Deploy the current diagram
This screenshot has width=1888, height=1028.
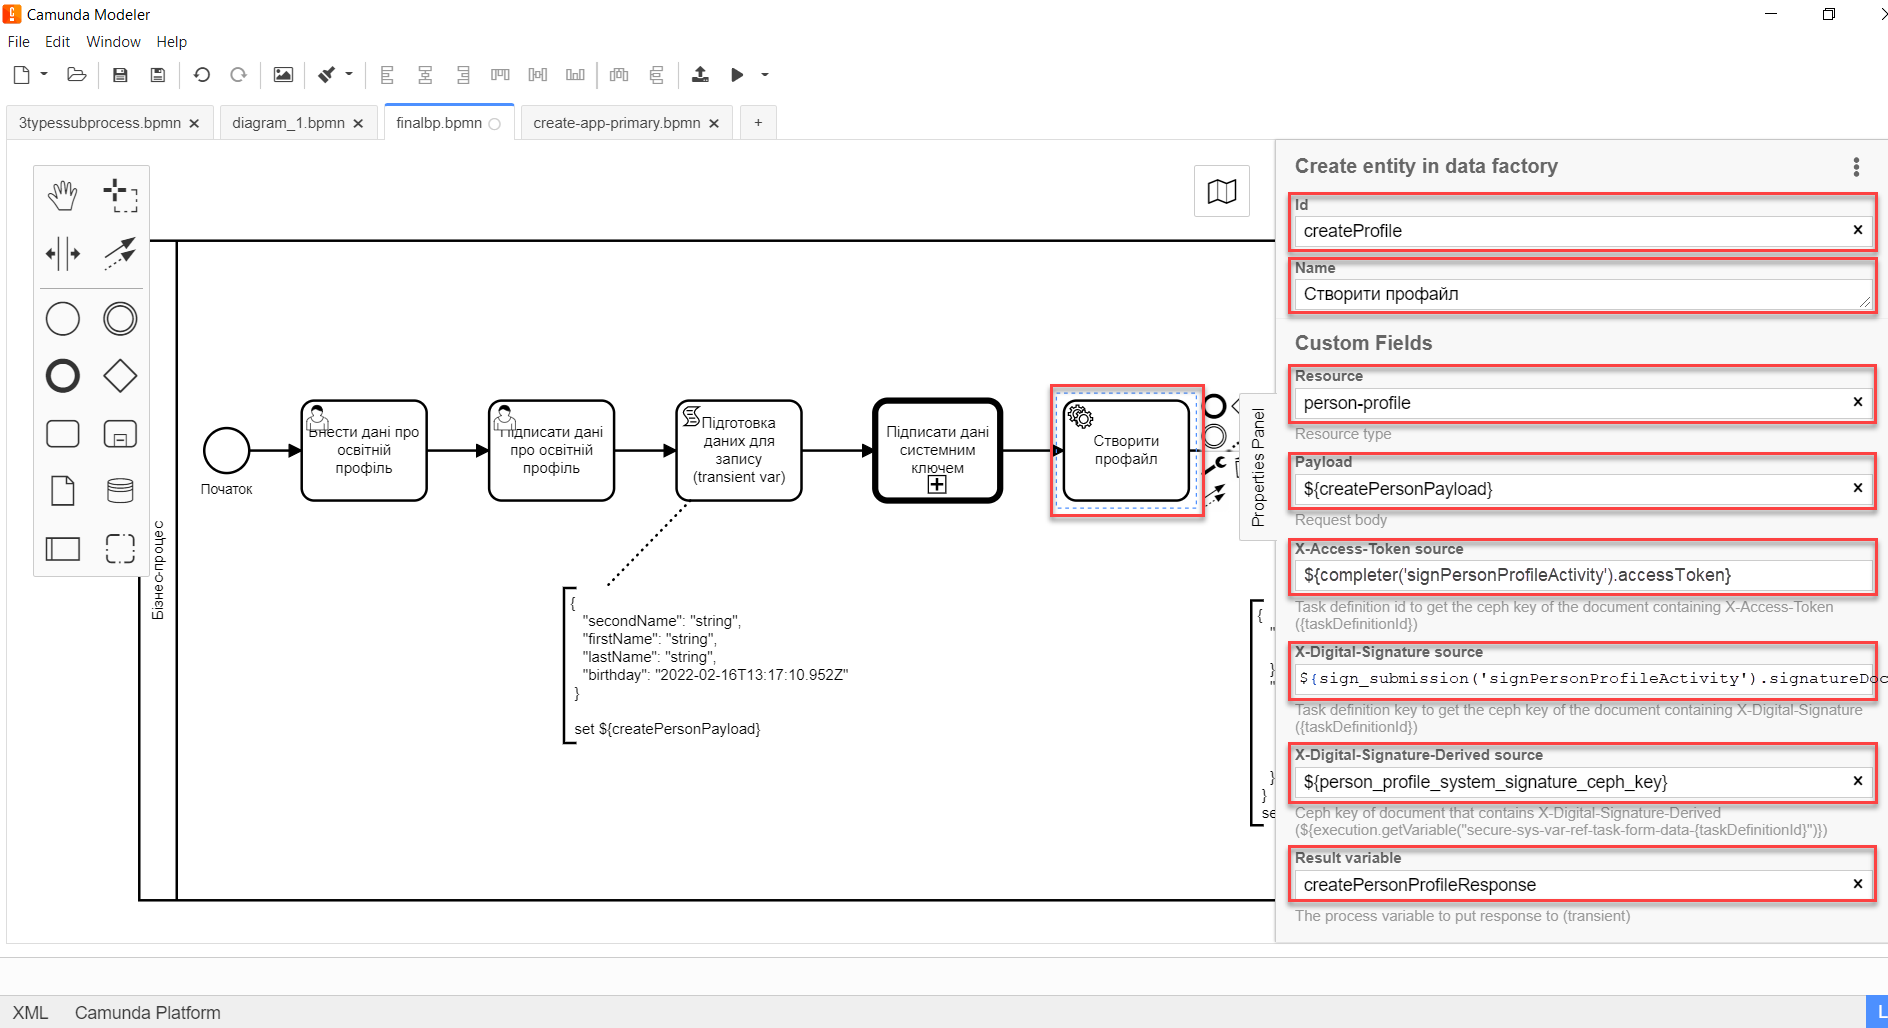coord(700,75)
